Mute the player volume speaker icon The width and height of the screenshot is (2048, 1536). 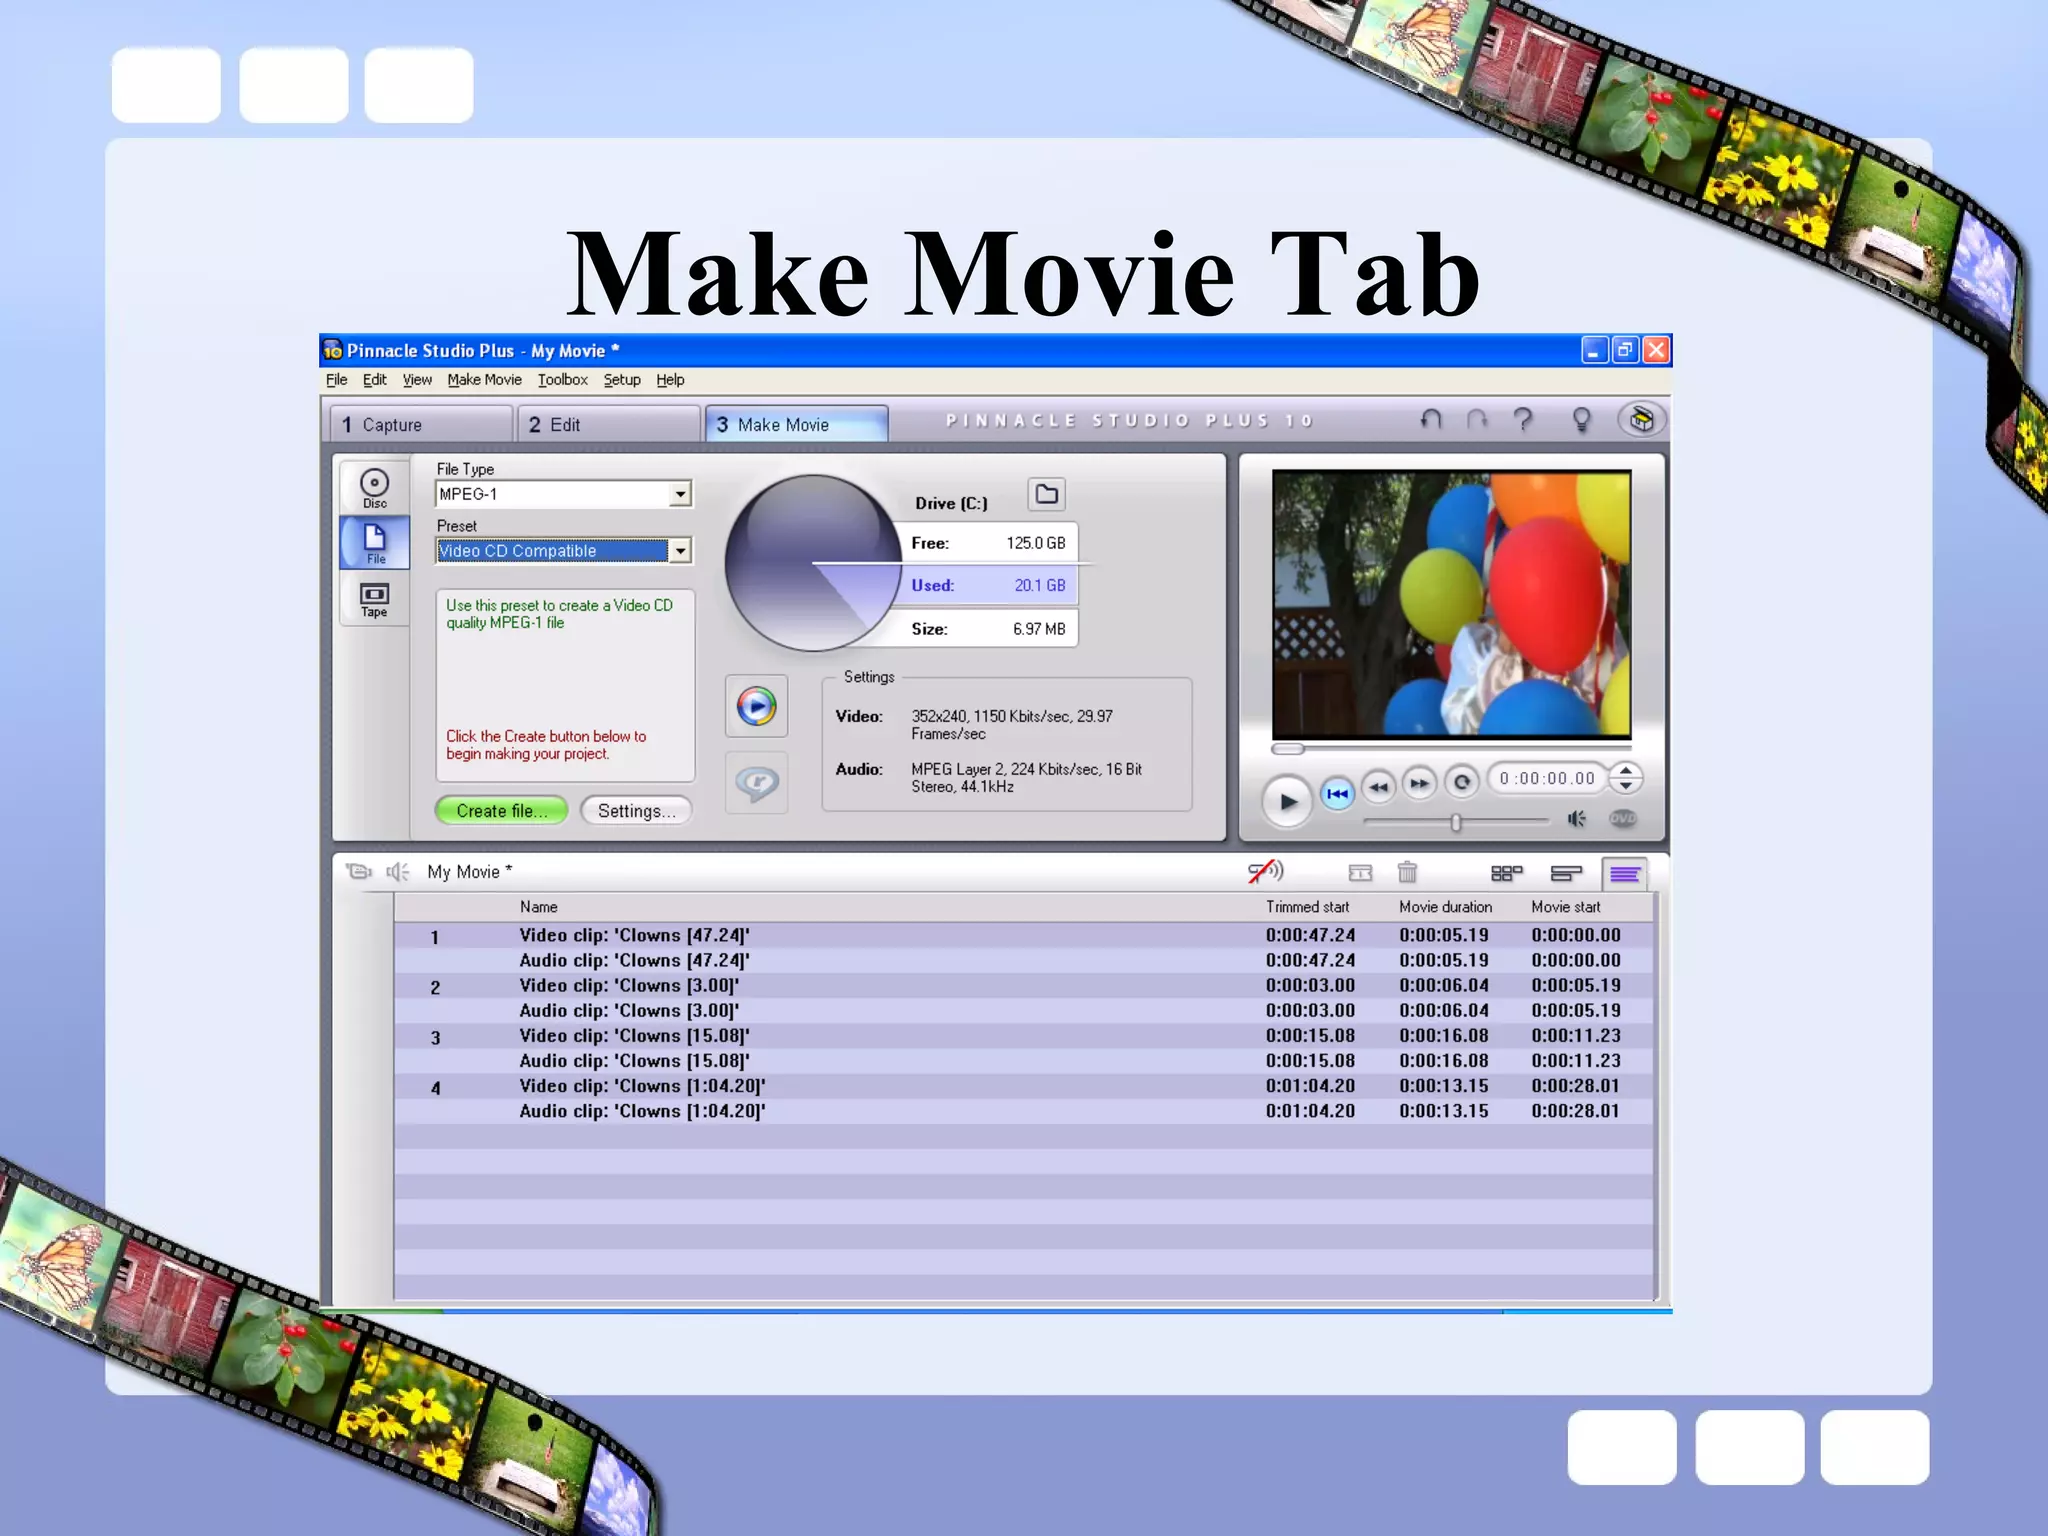[x=1577, y=819]
